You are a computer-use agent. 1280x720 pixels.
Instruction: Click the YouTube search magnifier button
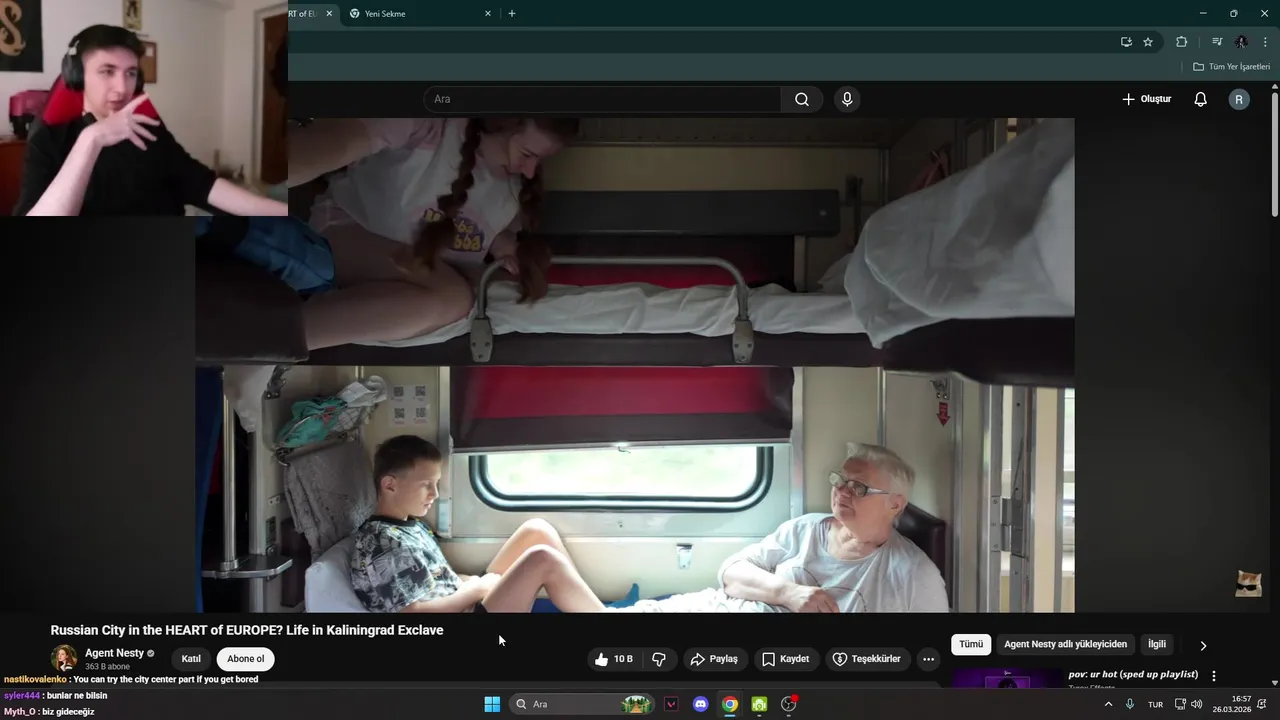tap(802, 99)
